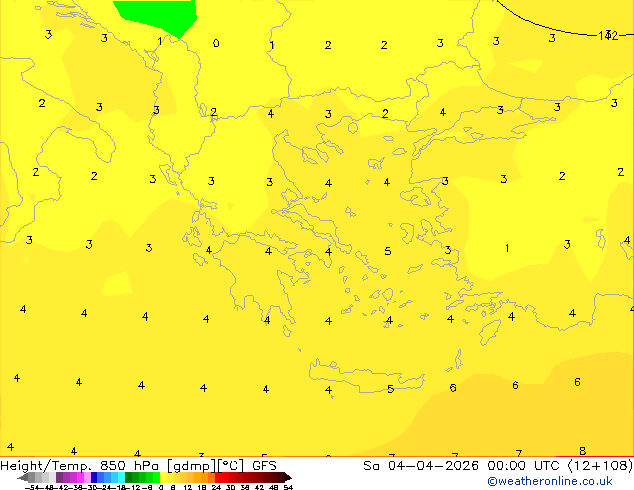Viewport: 634px width, 490px height.
Task: Click the 'Height/Temp. 850 hPa' title text
Action: [80, 466]
